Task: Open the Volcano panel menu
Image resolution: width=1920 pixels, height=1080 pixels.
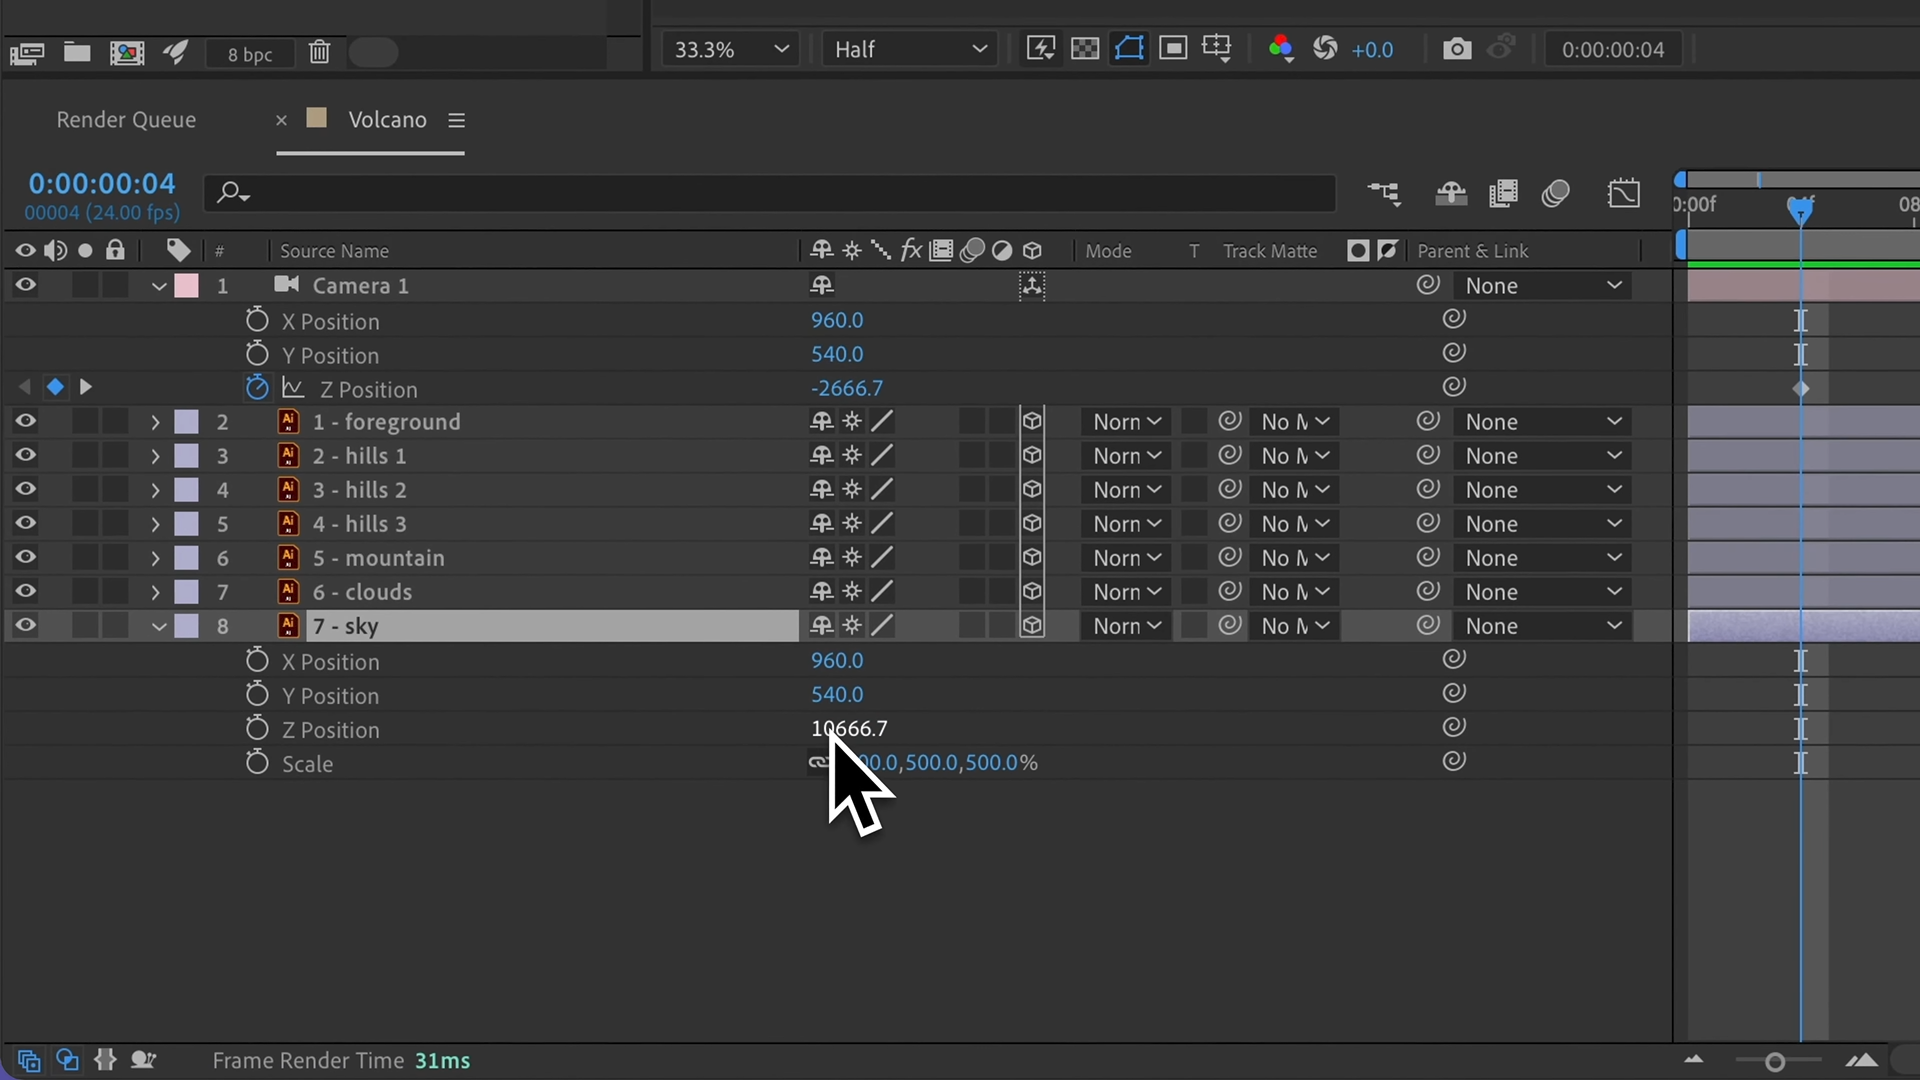Action: (x=457, y=120)
